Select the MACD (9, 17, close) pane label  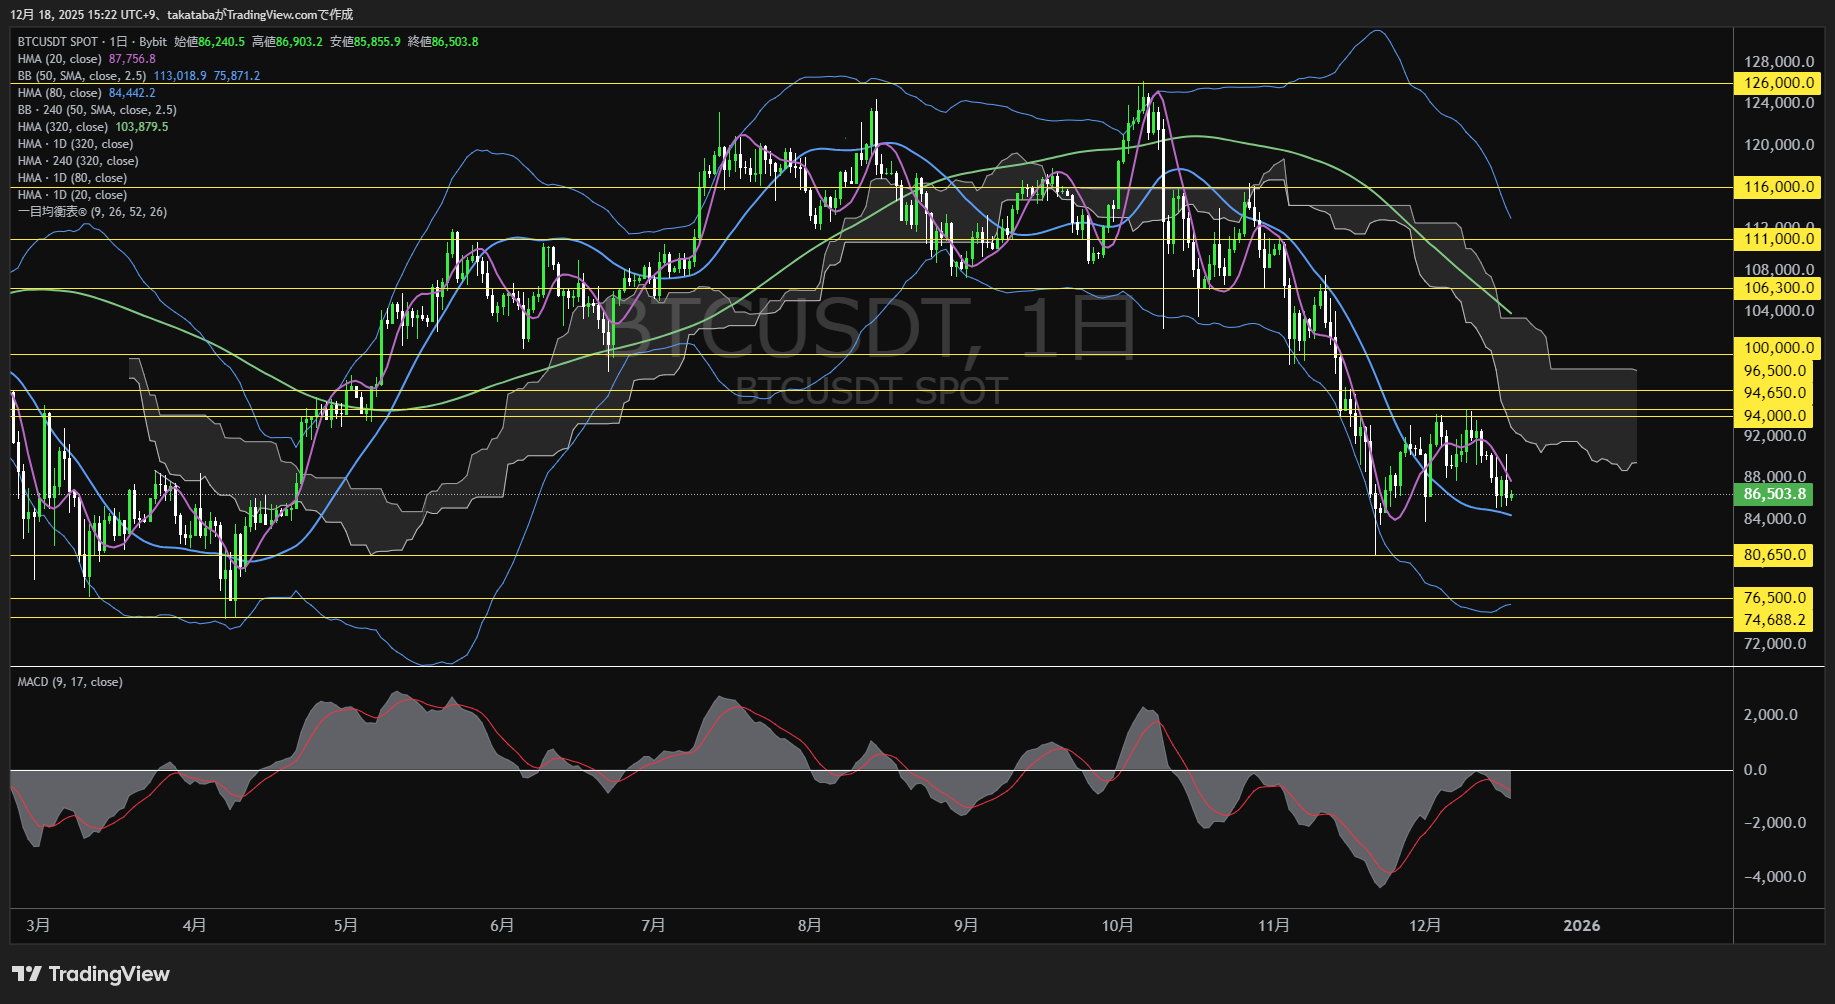point(70,682)
